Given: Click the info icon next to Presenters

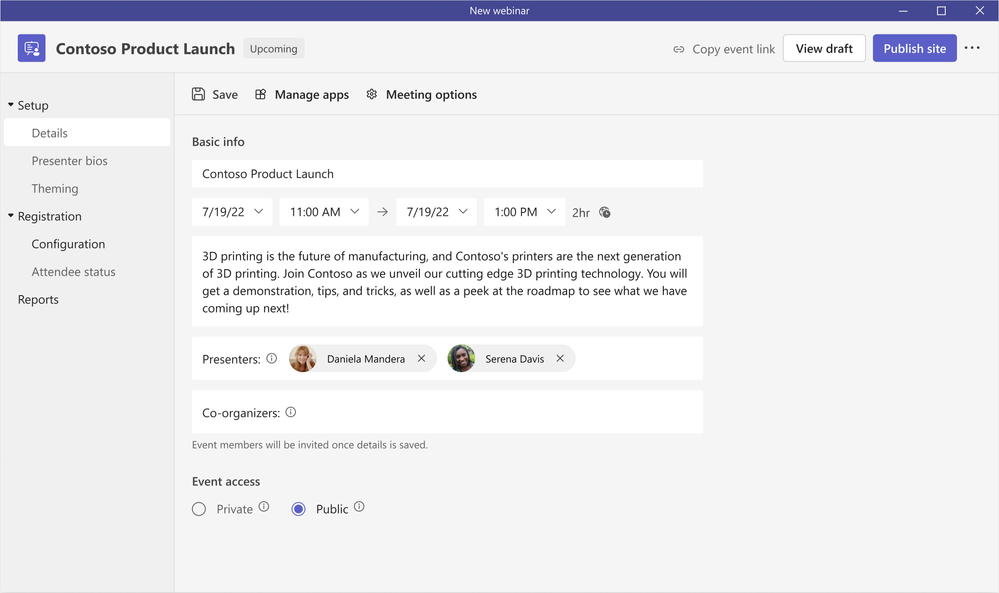Looking at the screenshot, I should point(271,358).
